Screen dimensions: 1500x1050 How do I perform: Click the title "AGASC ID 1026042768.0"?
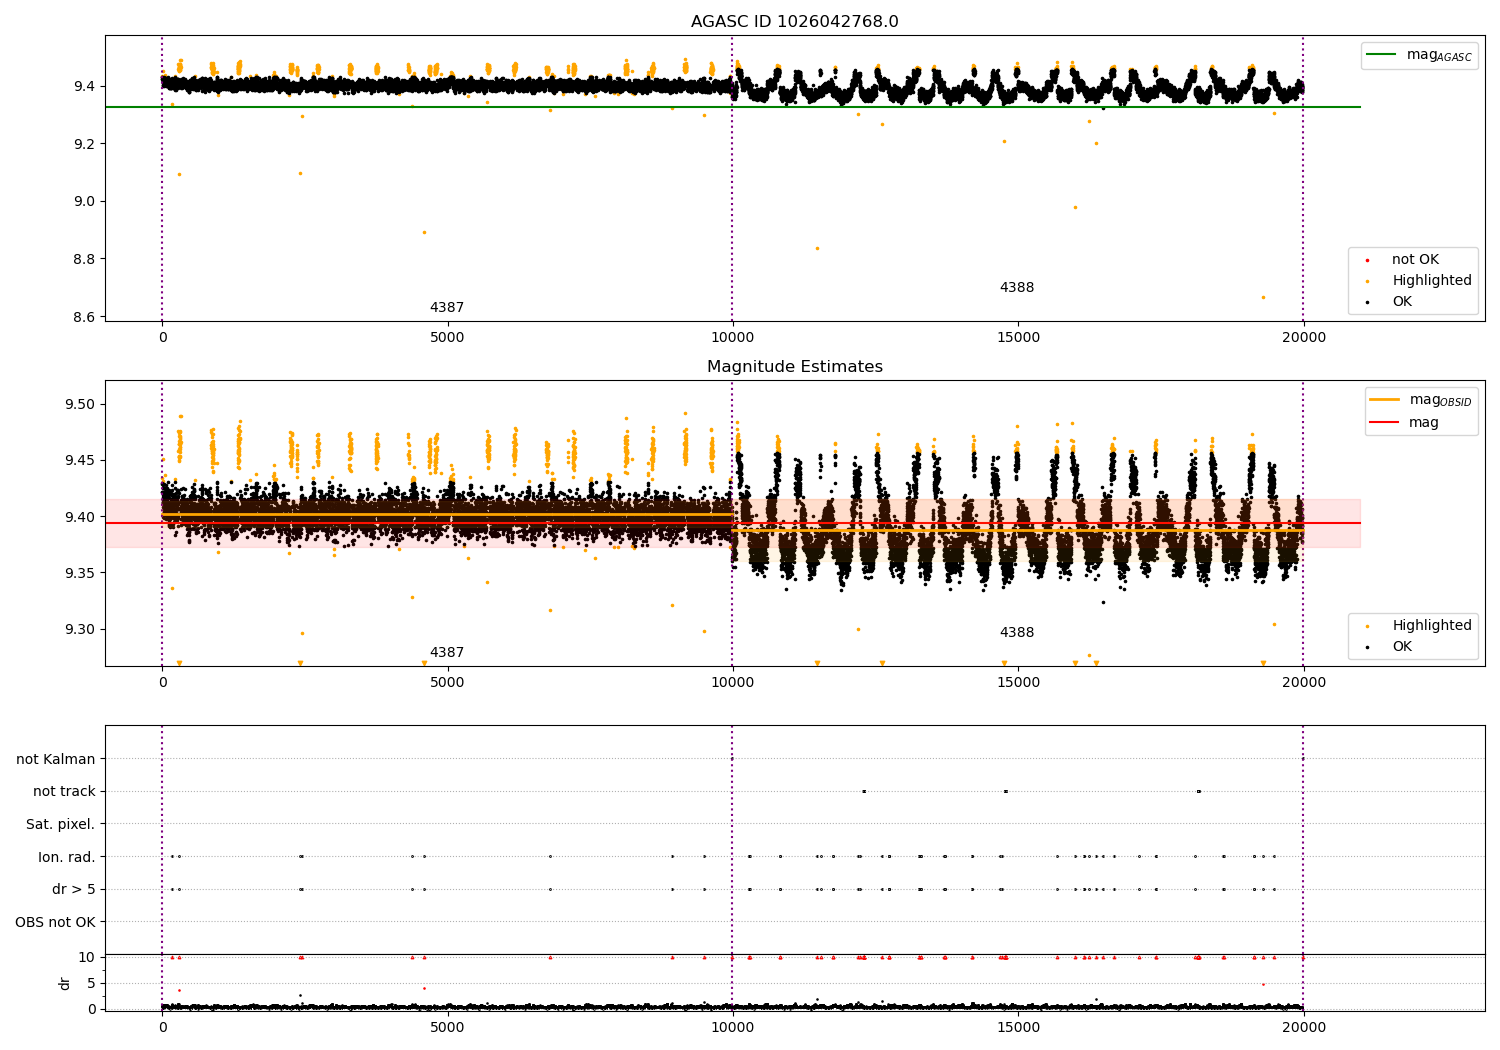pyautogui.click(x=794, y=22)
